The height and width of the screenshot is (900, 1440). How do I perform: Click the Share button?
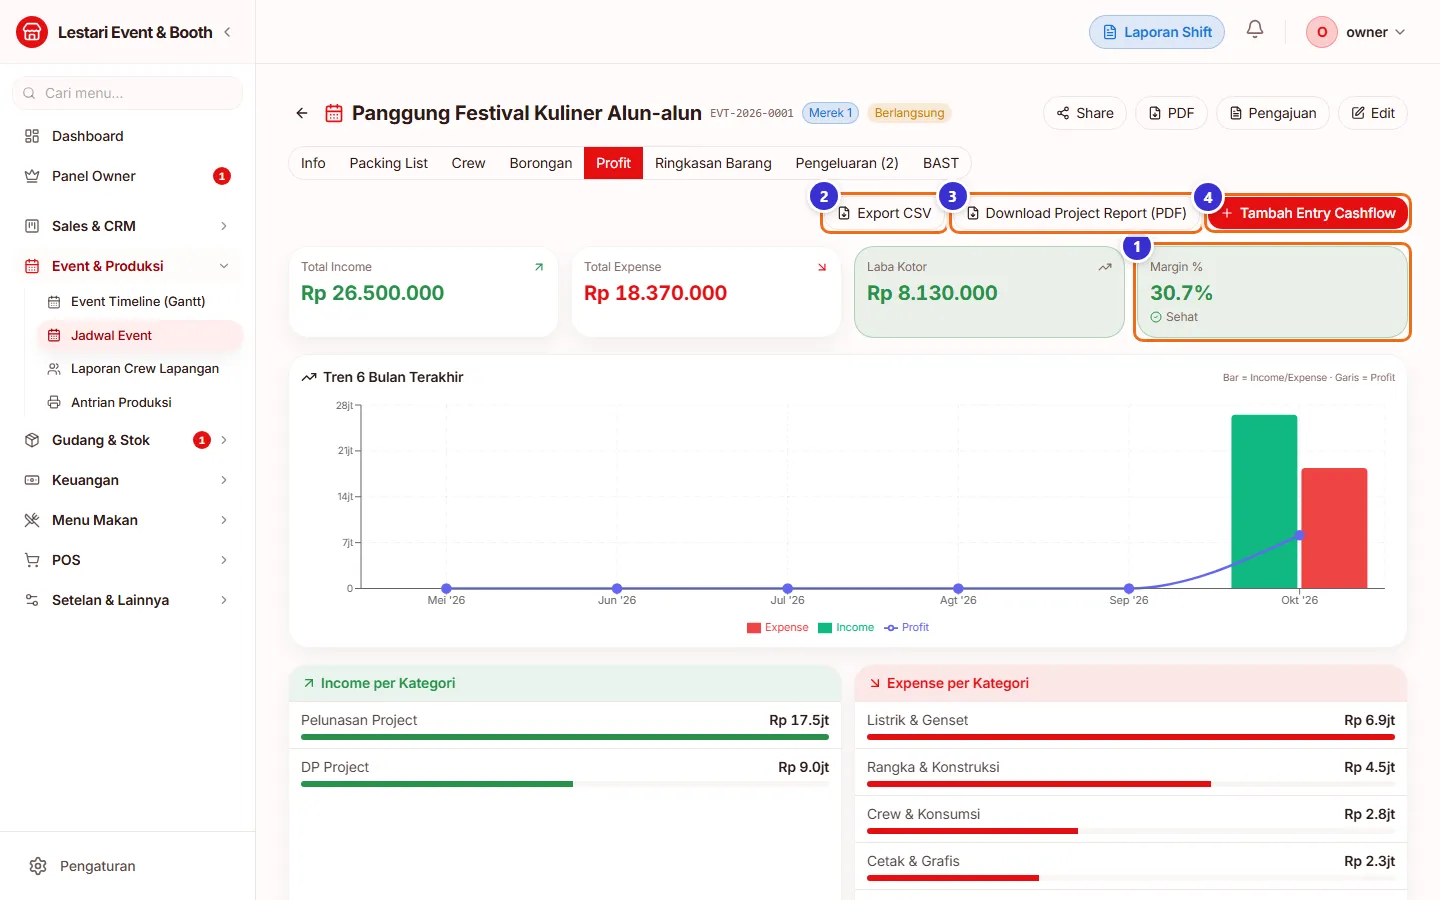(x=1085, y=113)
